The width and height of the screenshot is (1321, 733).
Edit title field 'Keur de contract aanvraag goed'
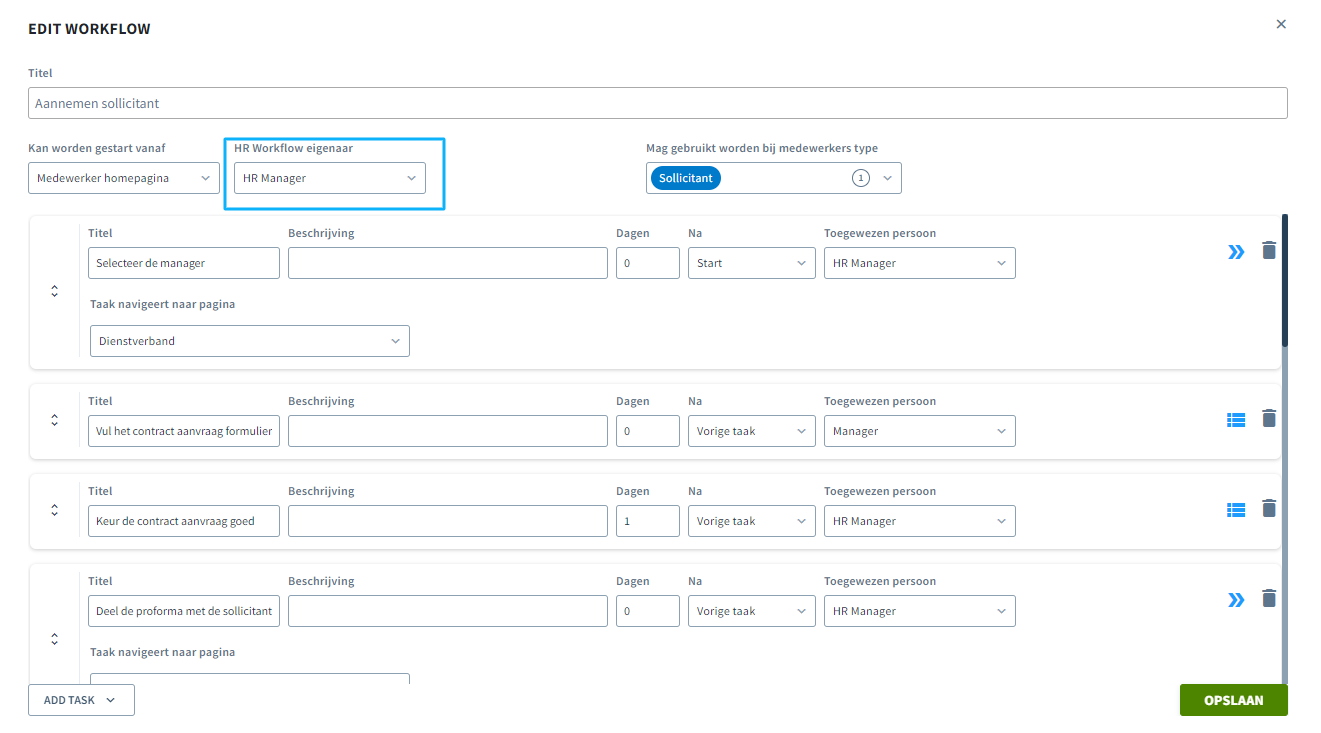point(184,521)
